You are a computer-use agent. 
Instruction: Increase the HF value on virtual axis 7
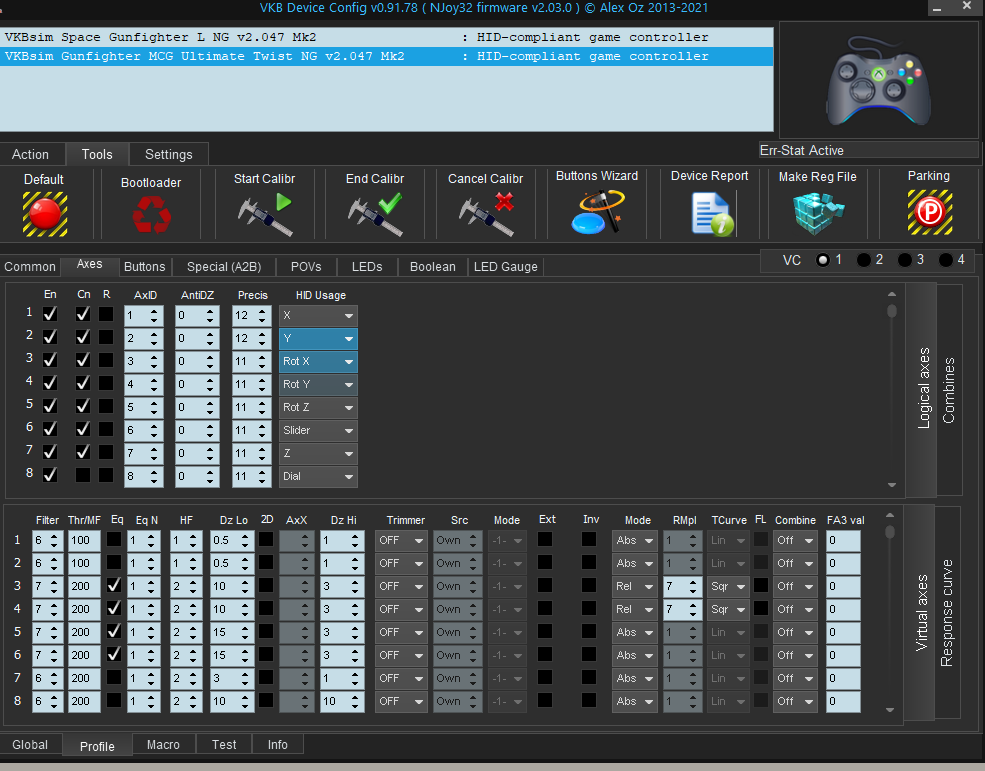click(193, 674)
